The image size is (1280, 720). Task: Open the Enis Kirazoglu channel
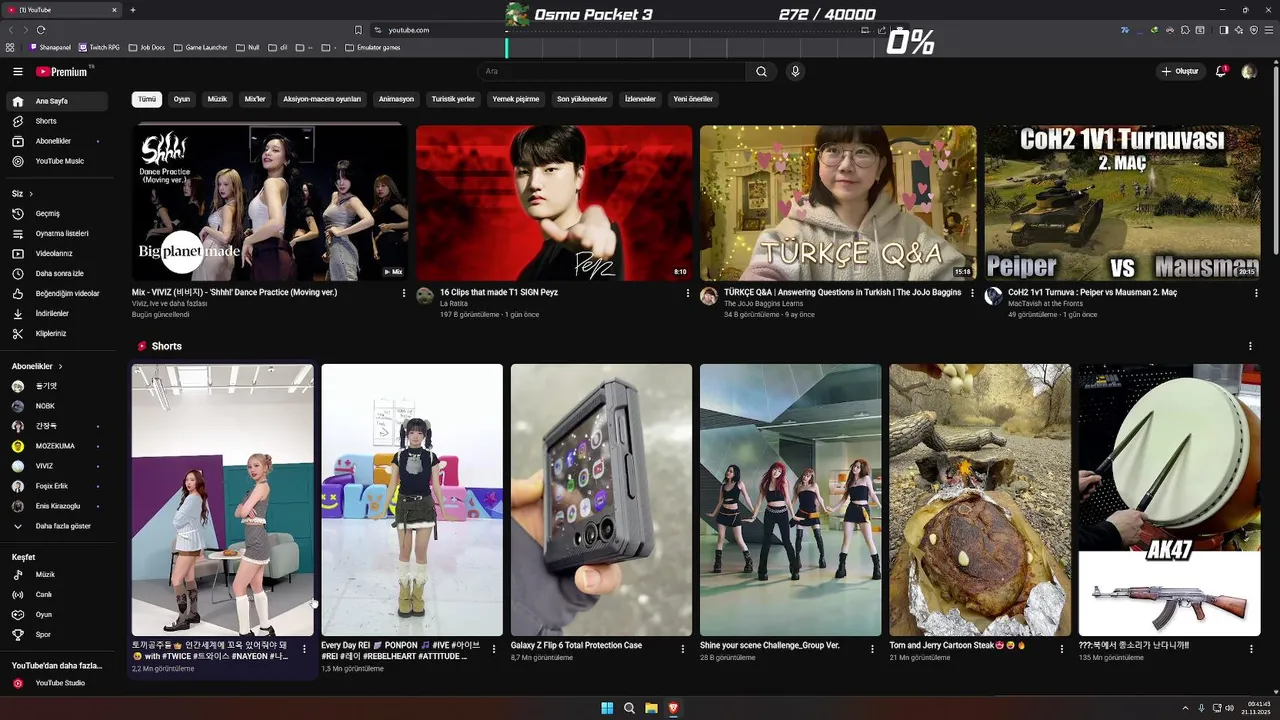click(x=56, y=506)
